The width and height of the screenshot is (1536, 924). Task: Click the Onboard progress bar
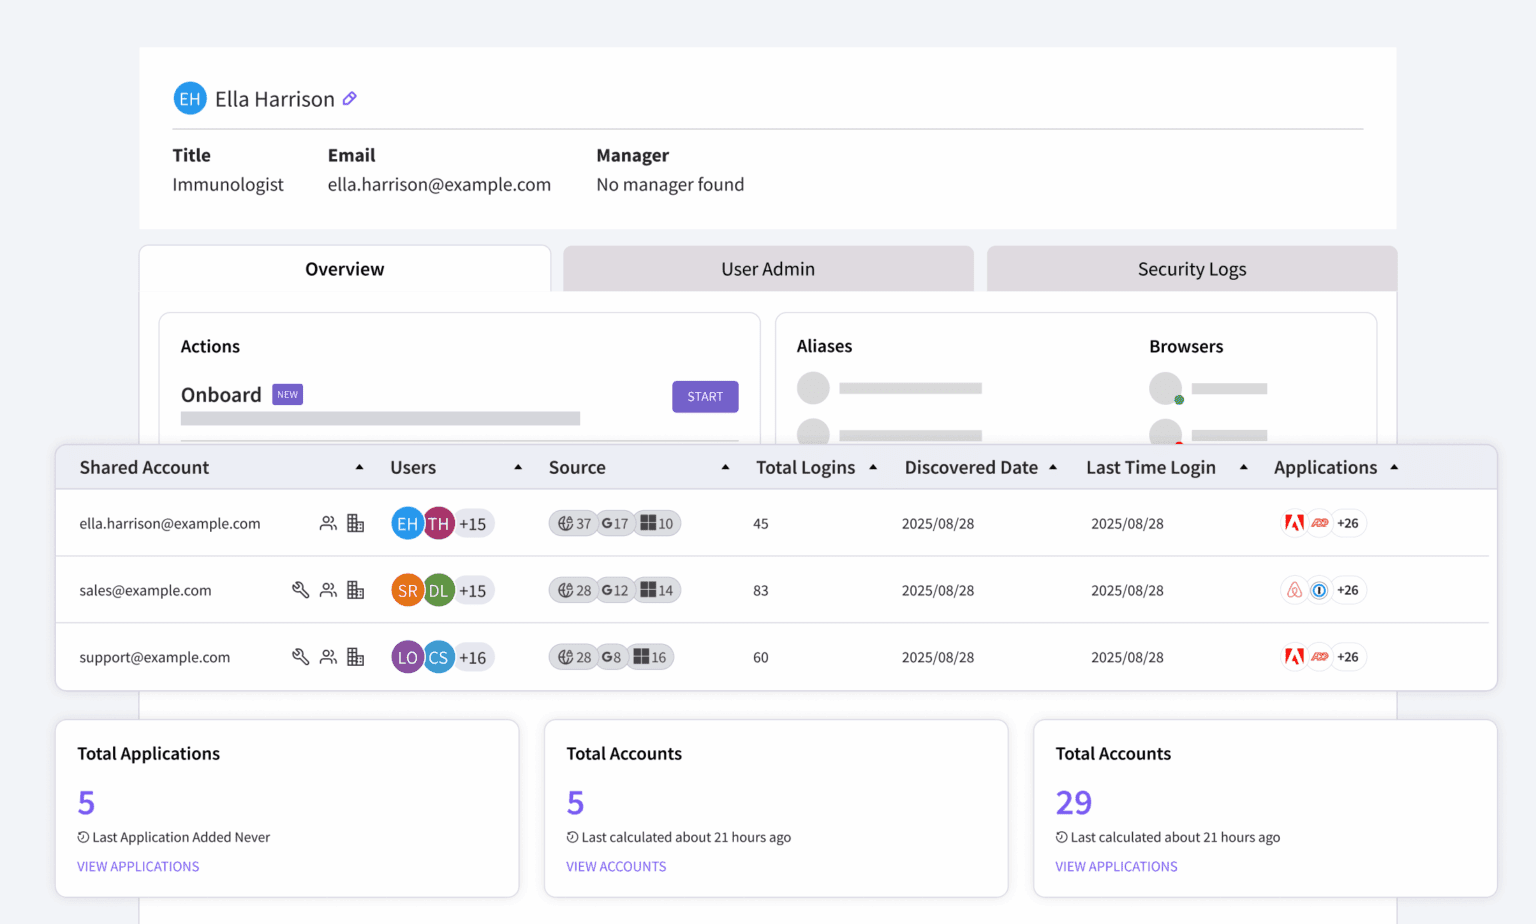pyautogui.click(x=380, y=418)
